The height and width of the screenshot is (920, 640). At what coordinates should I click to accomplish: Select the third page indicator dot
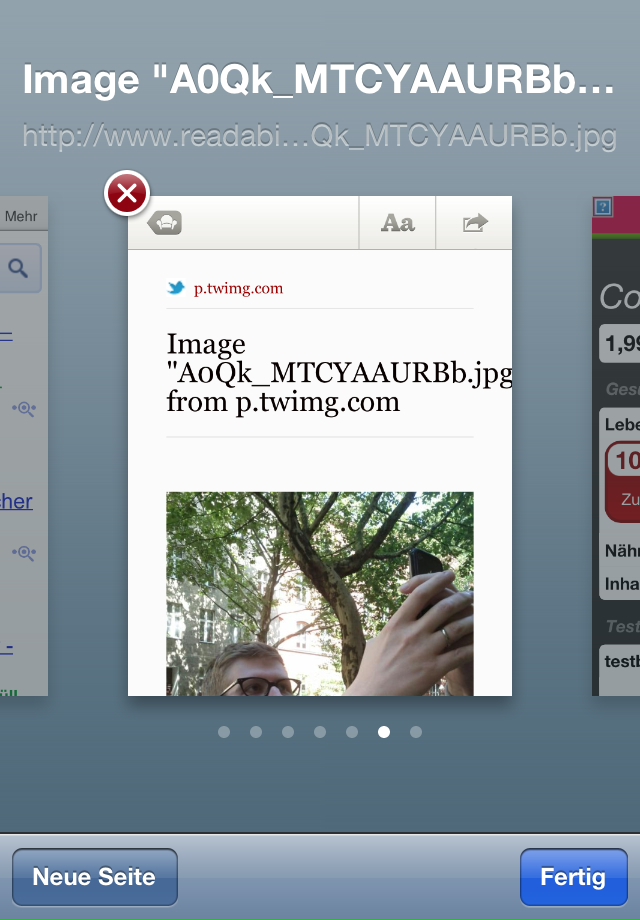click(288, 732)
